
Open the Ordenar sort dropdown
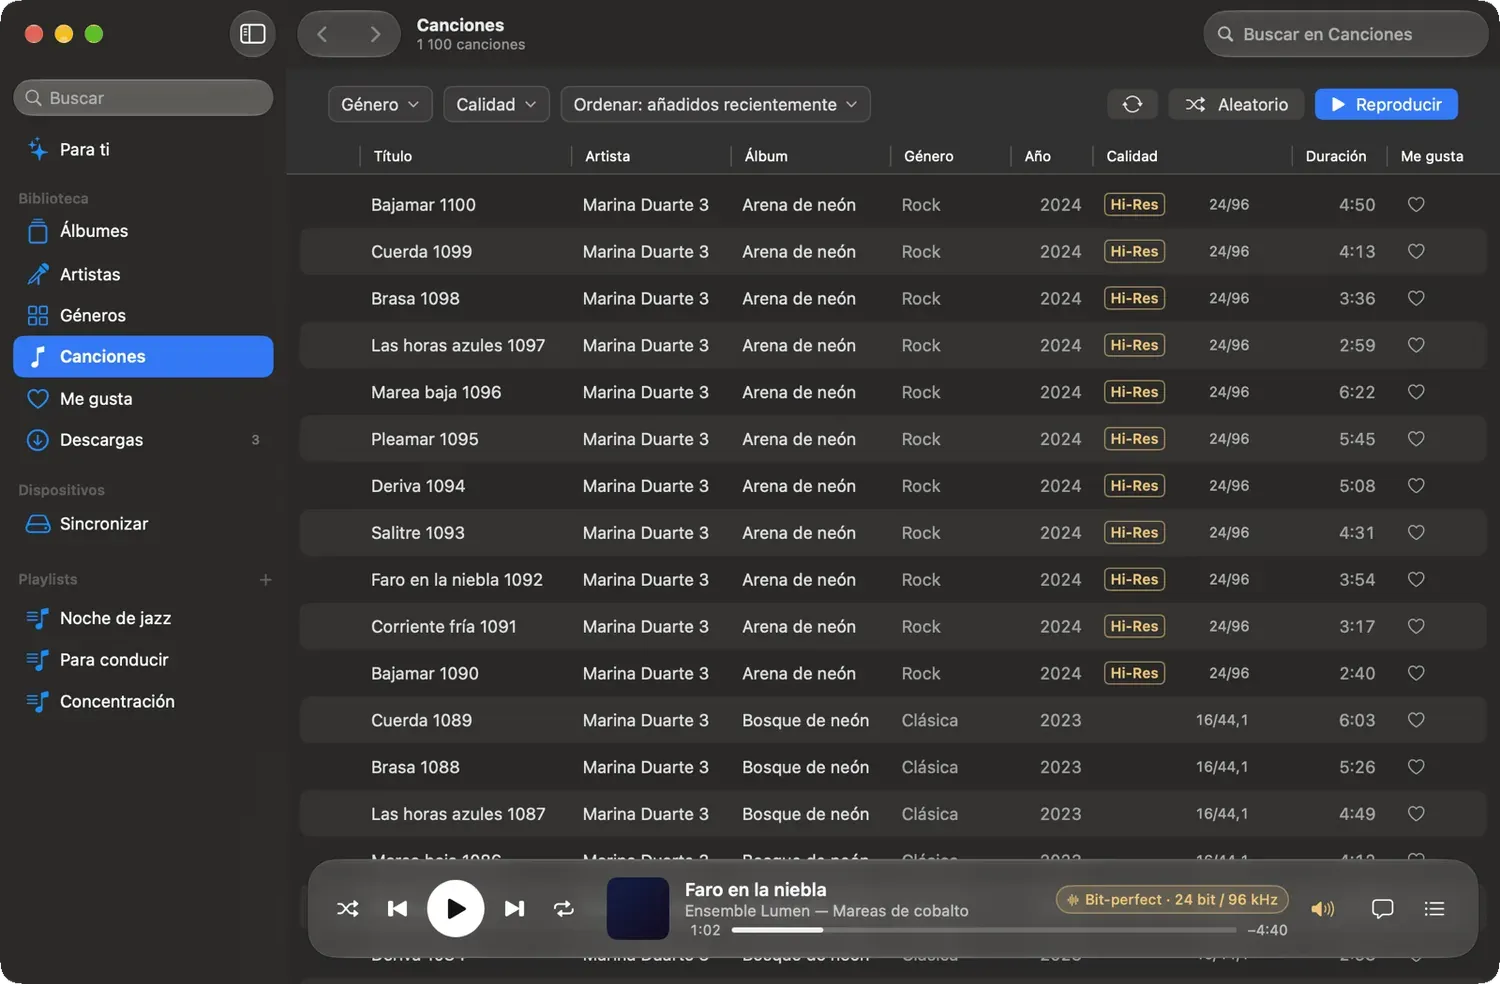click(x=715, y=104)
